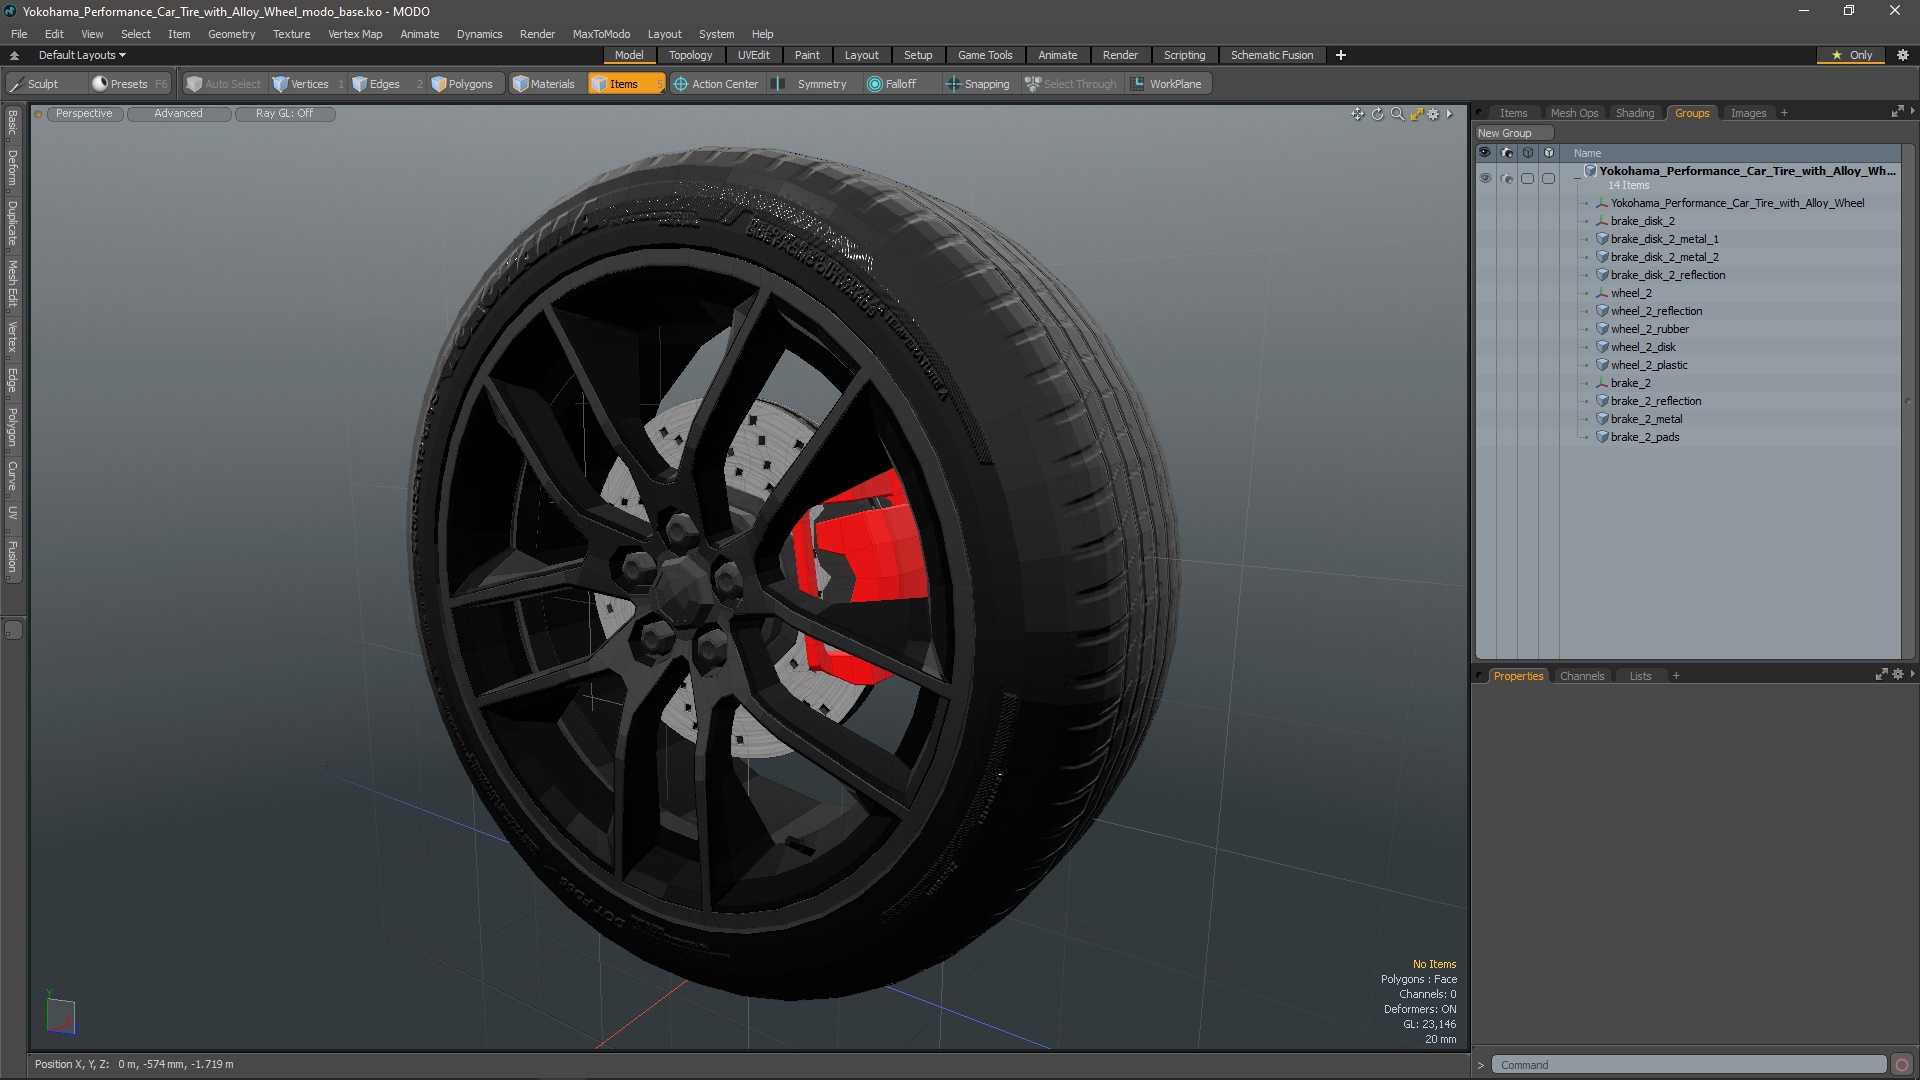
Task: Expand the command history arrow
Action: pos(1481,1065)
